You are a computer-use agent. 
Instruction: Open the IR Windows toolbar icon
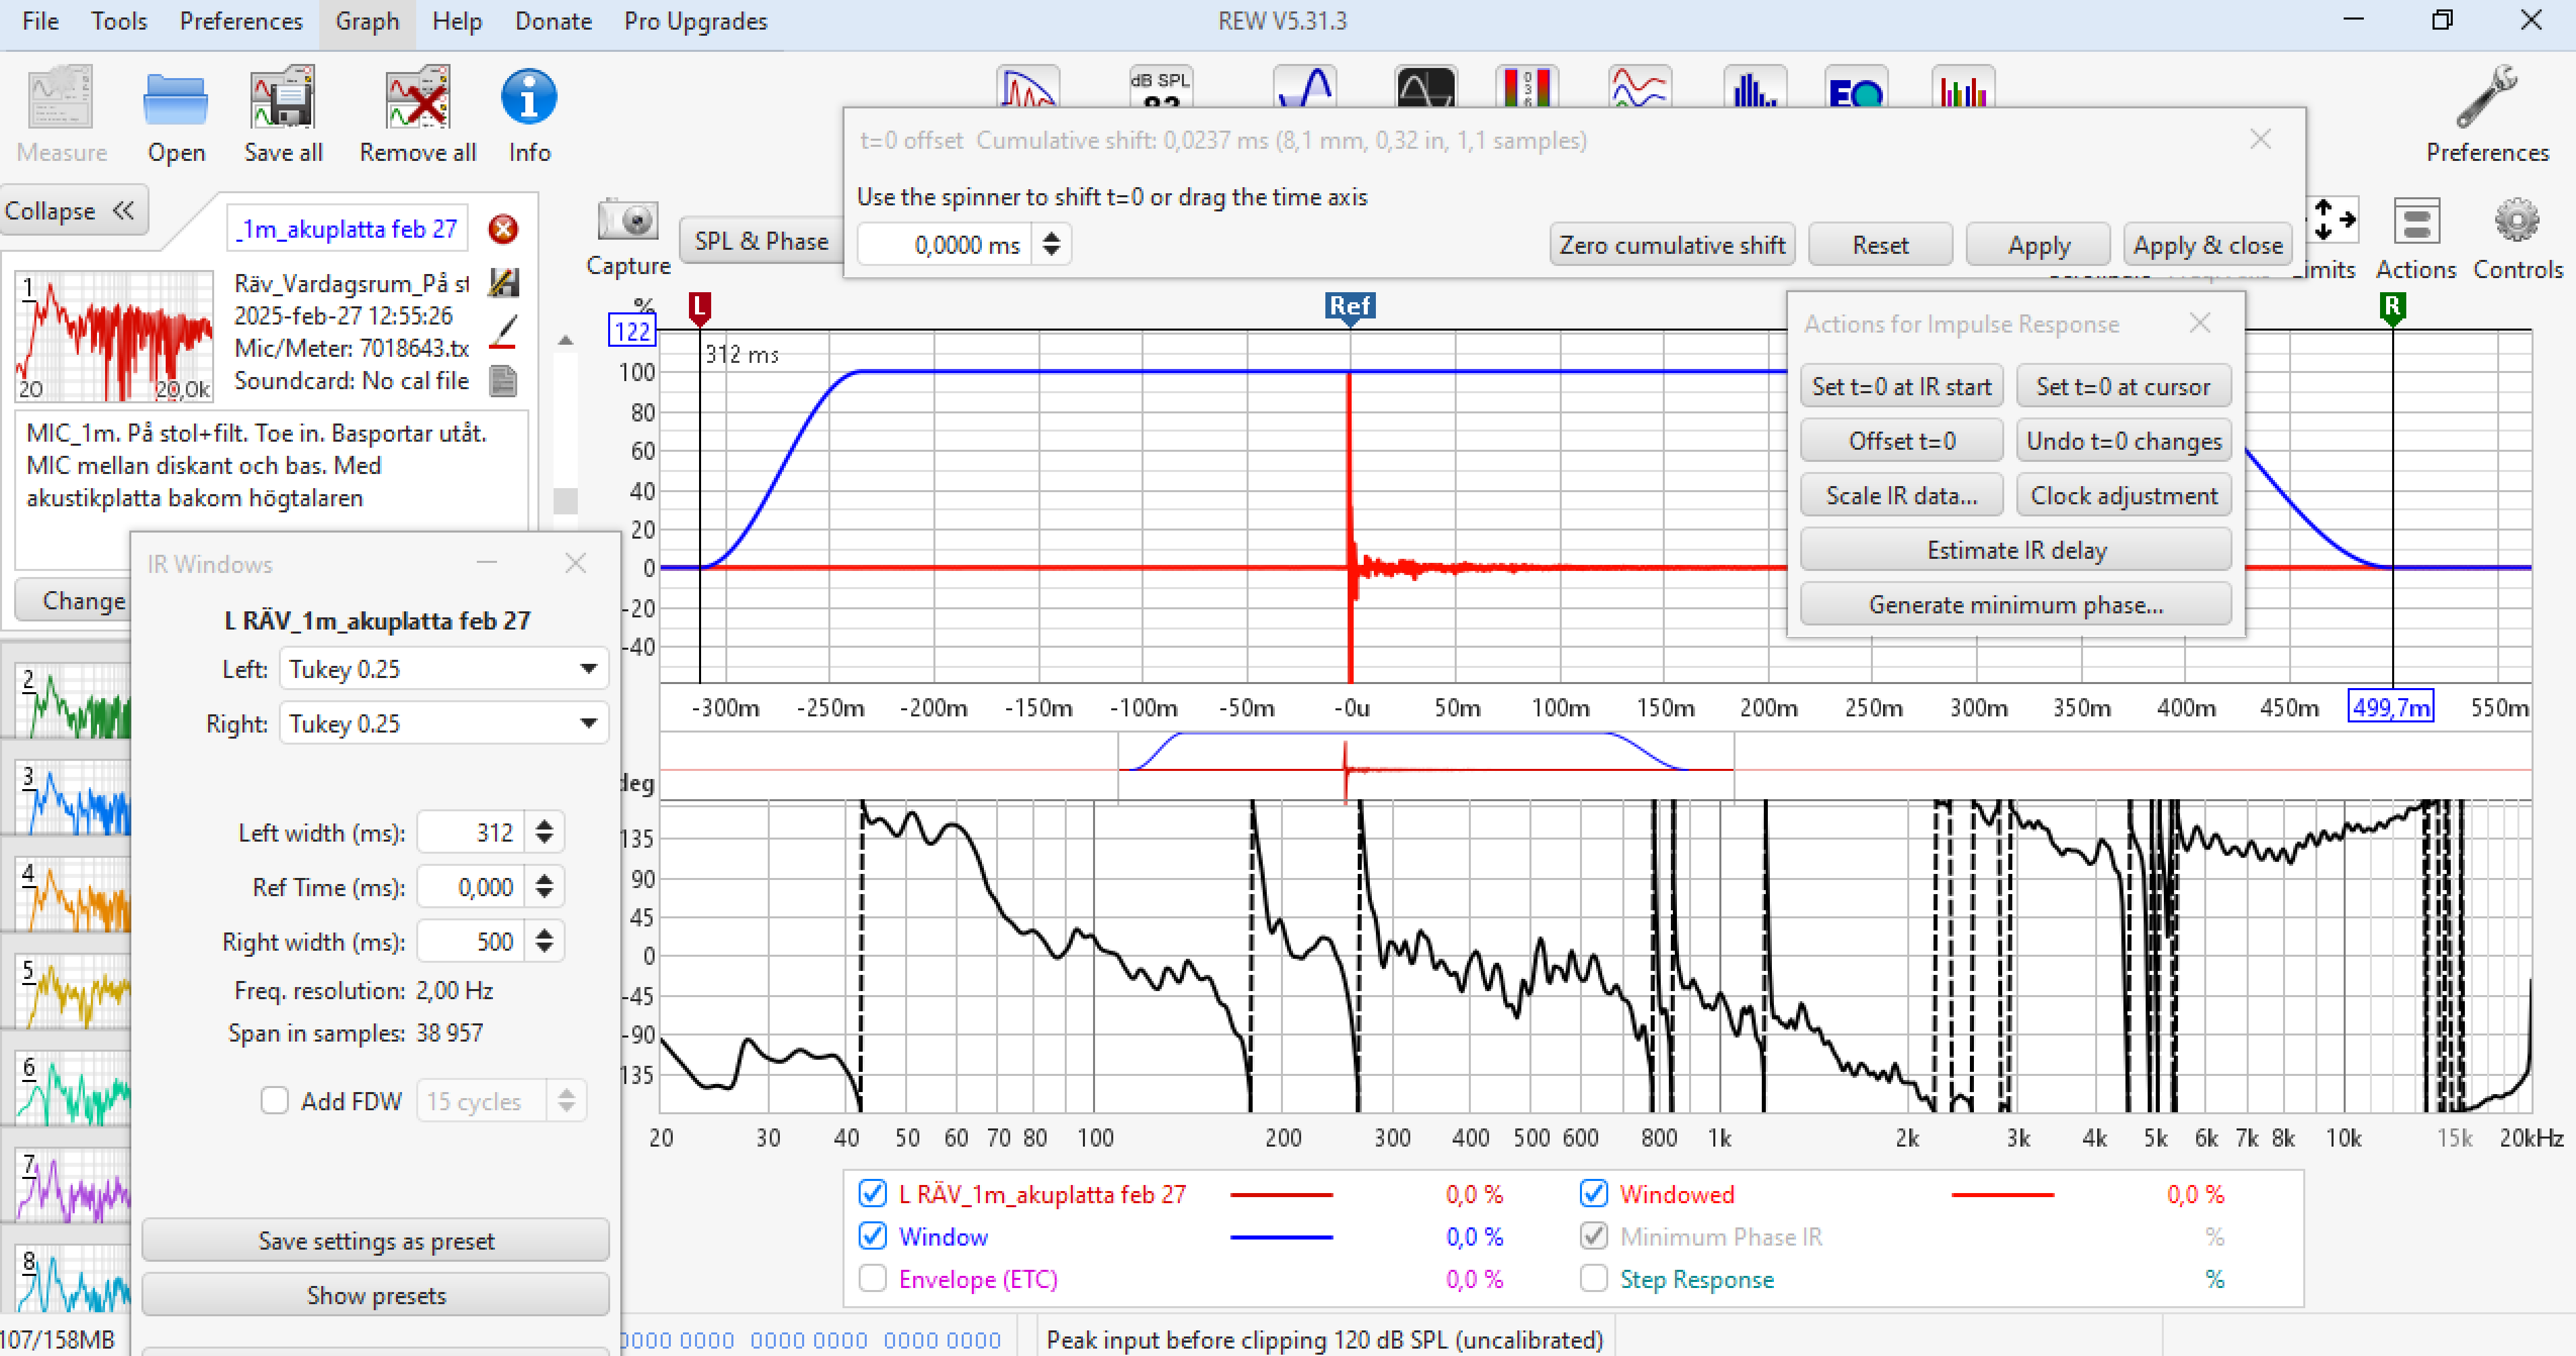1028,88
